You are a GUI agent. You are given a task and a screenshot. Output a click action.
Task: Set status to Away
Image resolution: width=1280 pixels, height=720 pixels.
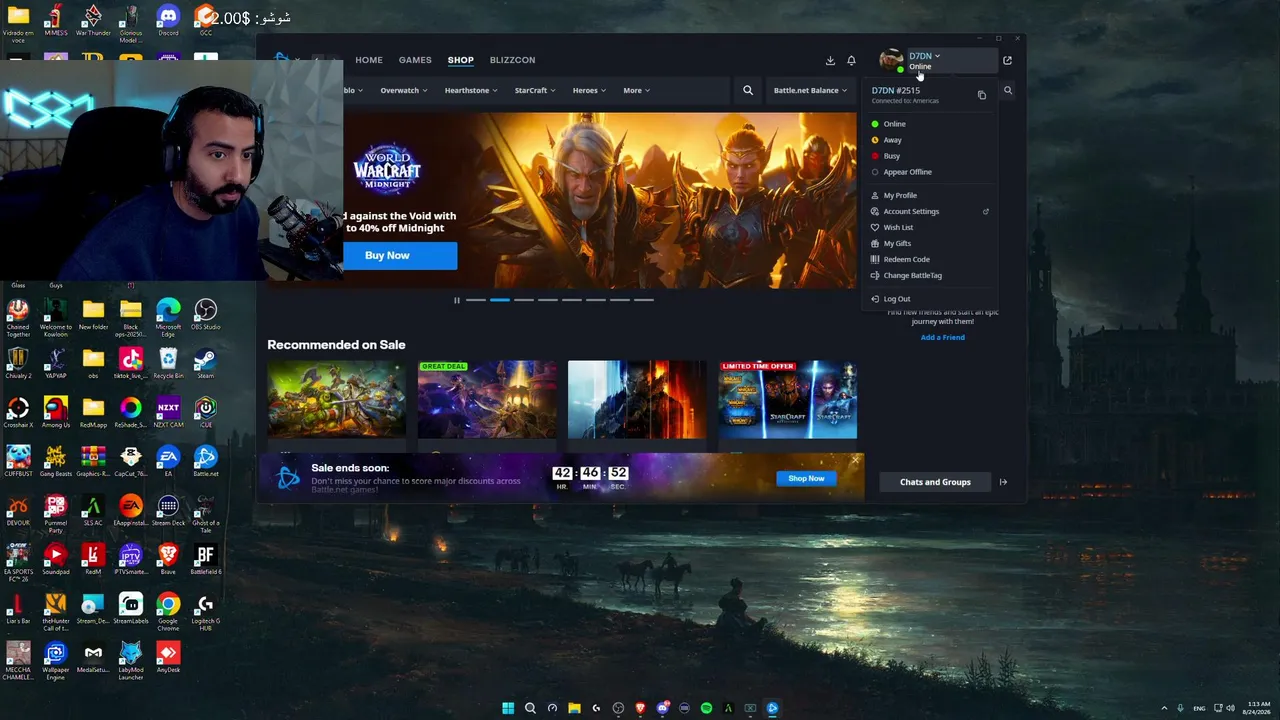[893, 140]
